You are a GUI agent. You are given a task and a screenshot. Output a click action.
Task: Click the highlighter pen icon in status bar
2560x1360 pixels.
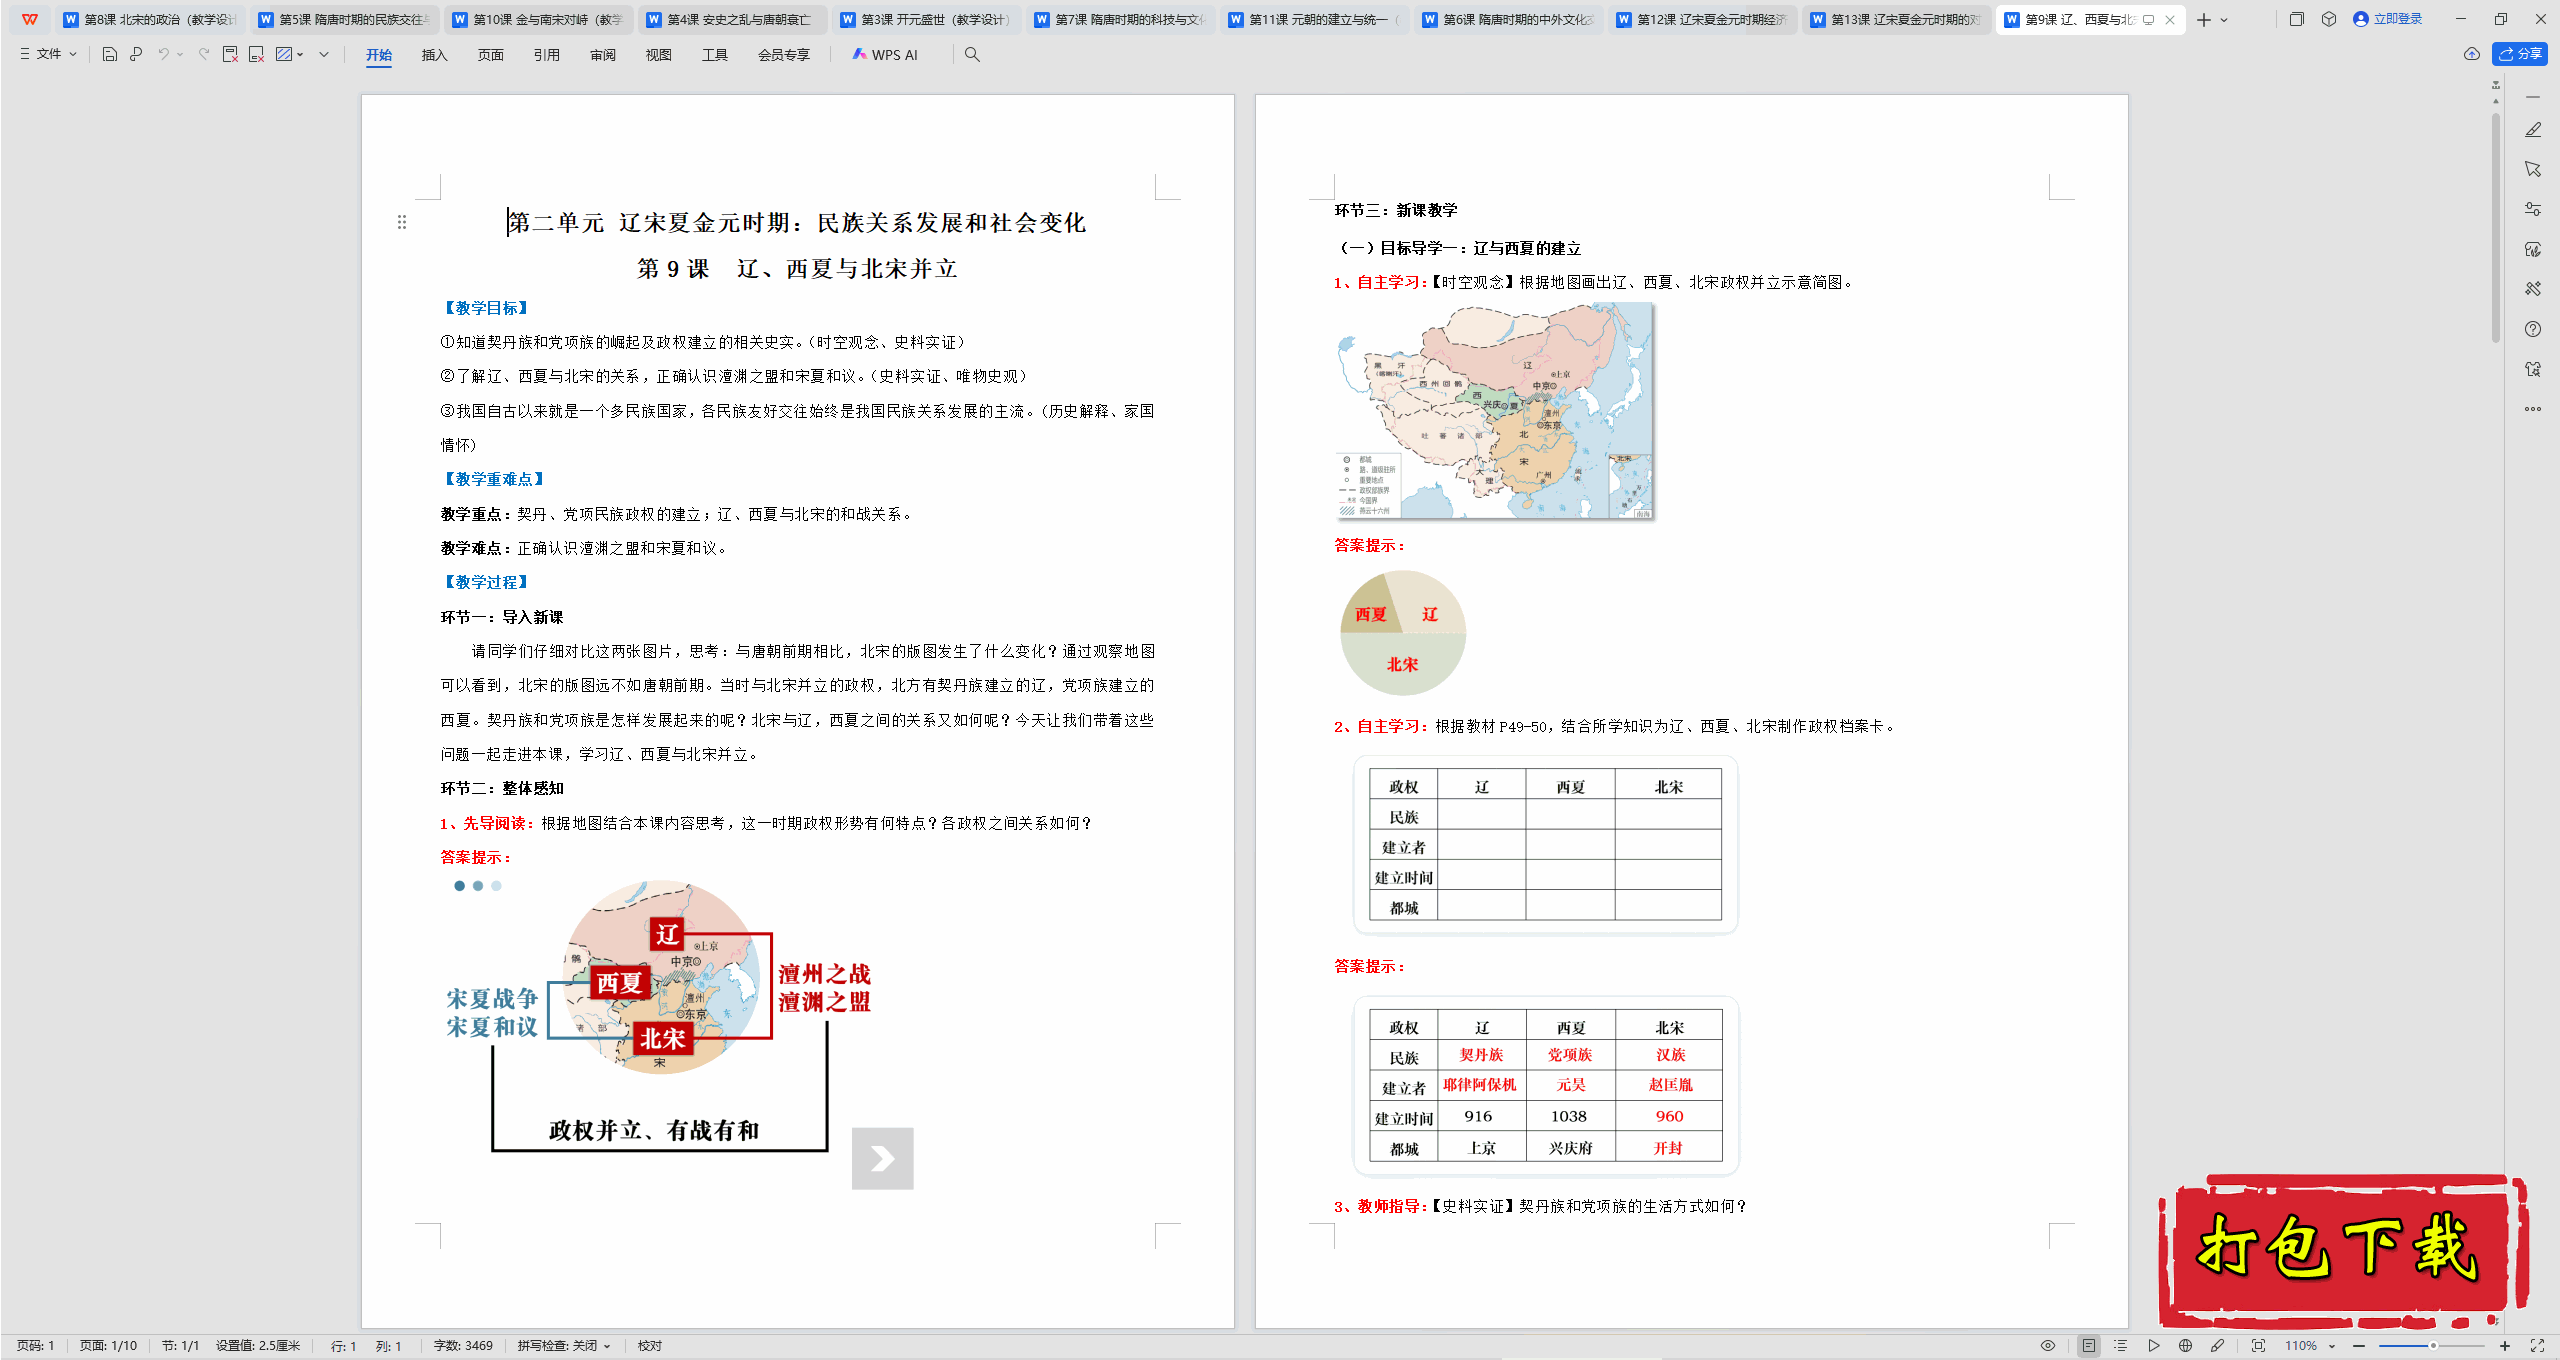[x=2218, y=1346]
